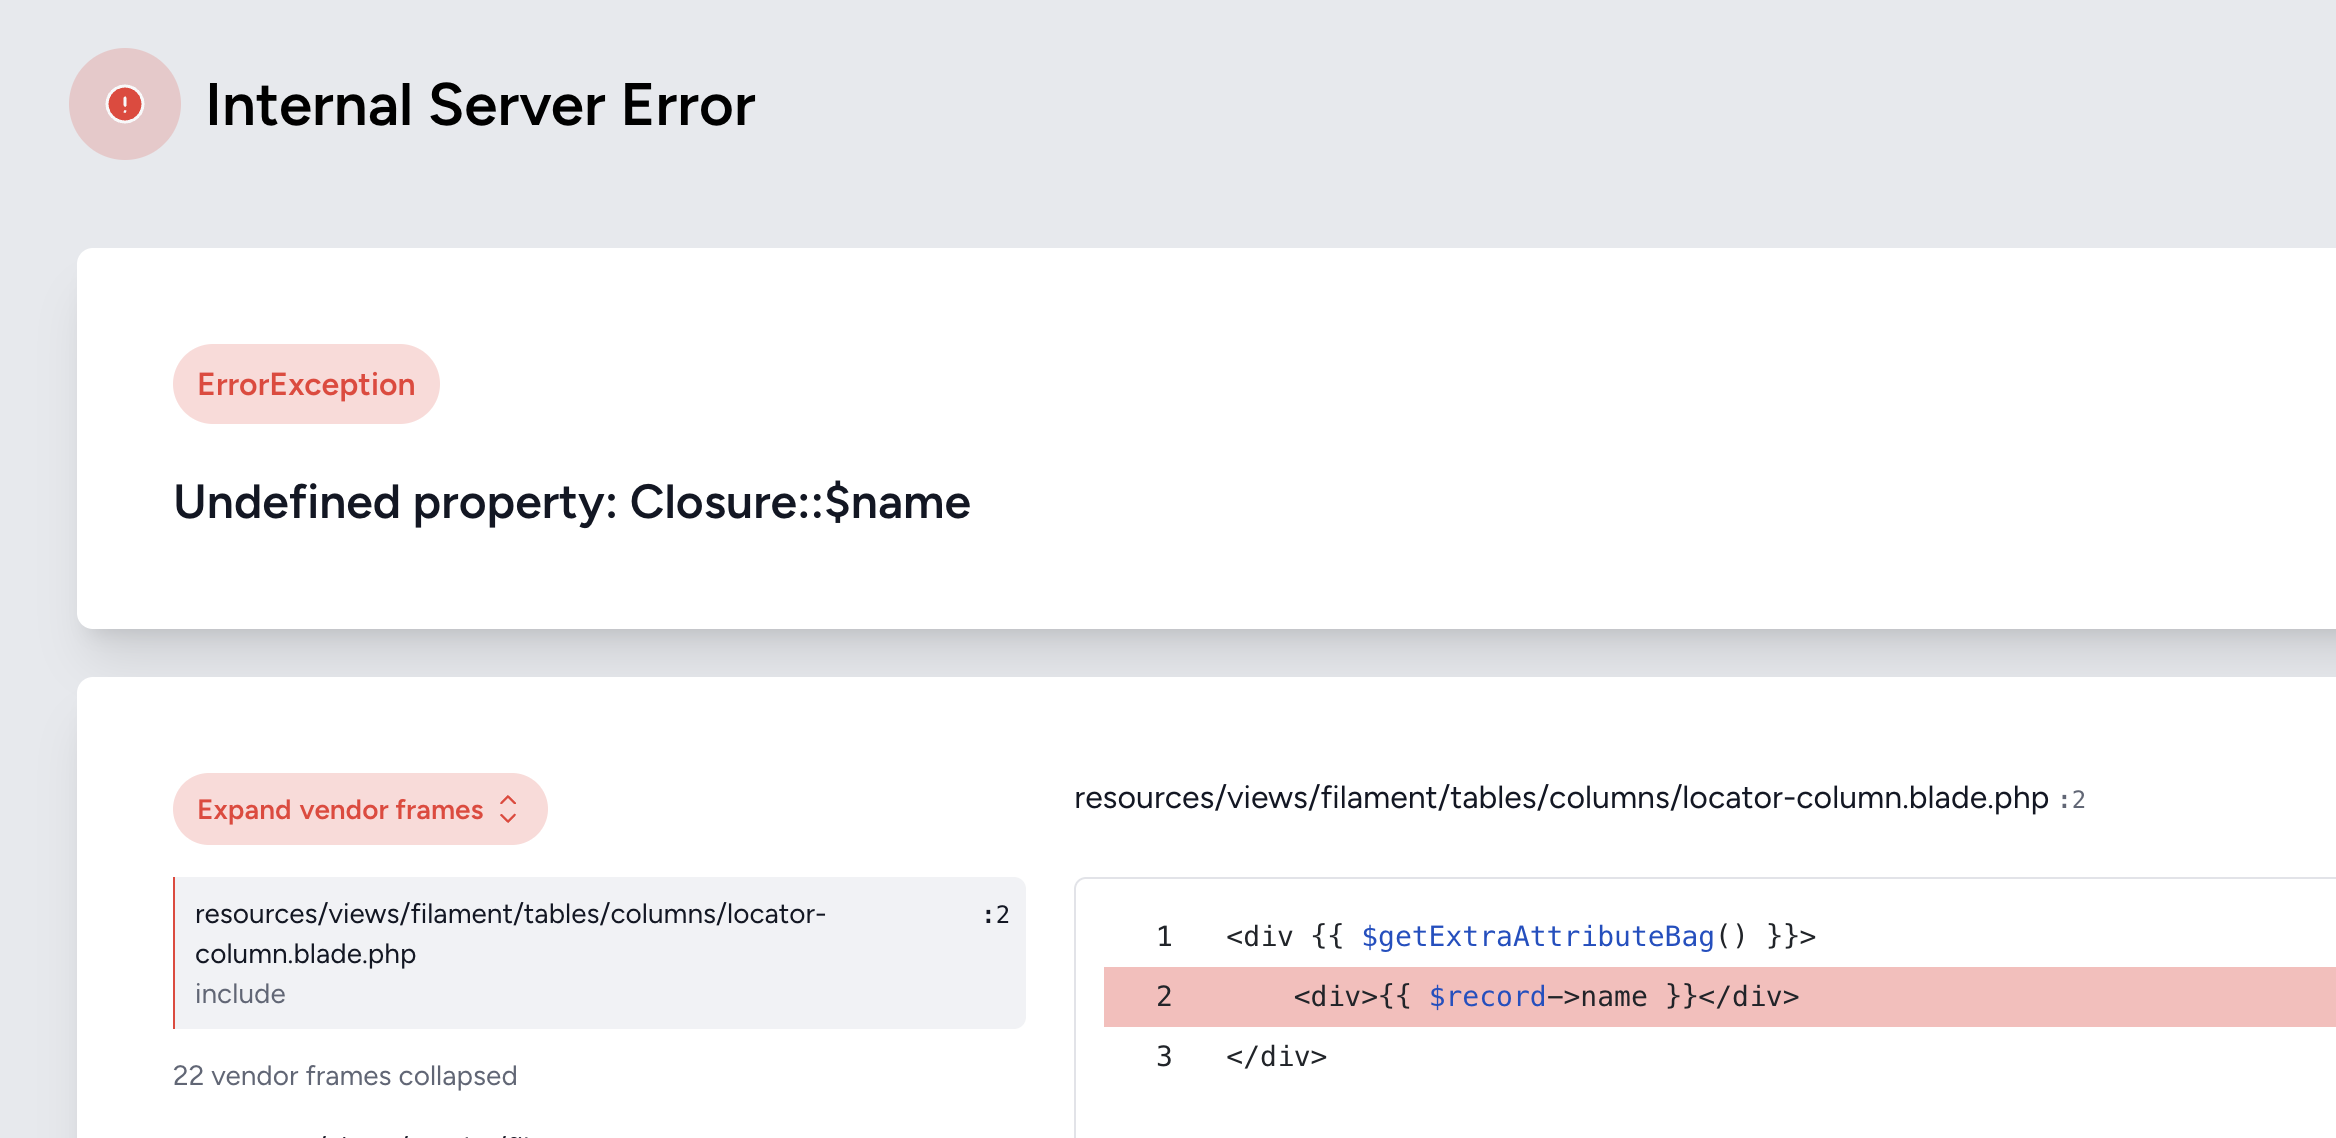Click the file path heading above the code
Screen dimensions: 2336x1138
coord(1560,798)
